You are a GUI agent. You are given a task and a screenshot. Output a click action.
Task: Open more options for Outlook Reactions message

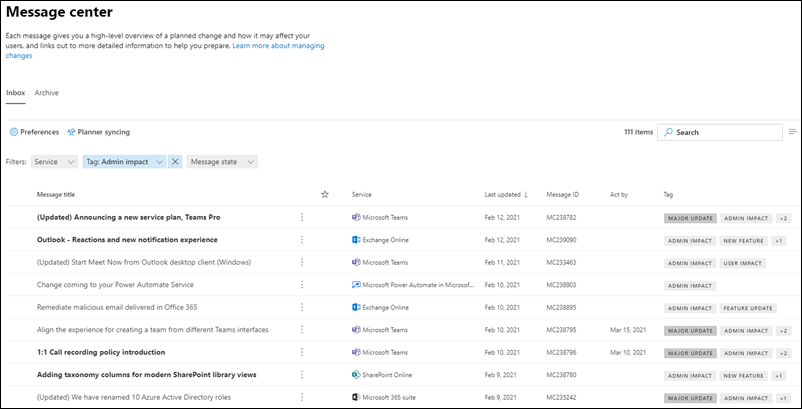click(302, 240)
